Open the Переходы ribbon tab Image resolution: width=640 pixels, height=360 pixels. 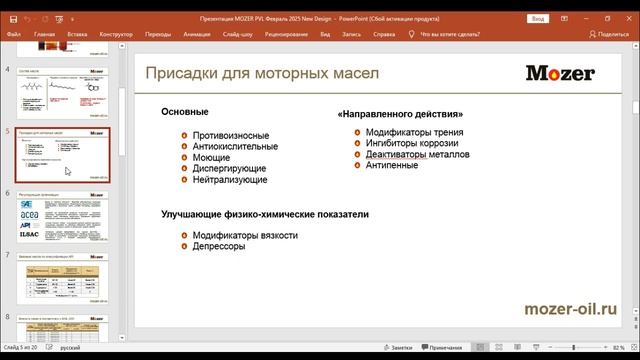coord(158,34)
